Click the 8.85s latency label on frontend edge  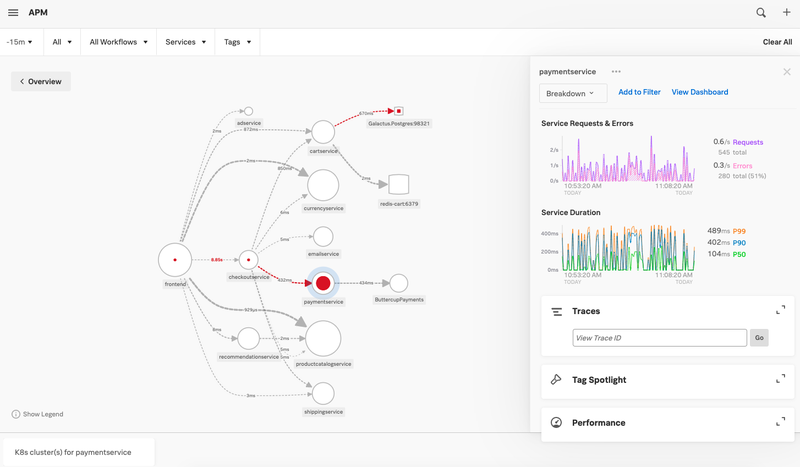pos(216,260)
